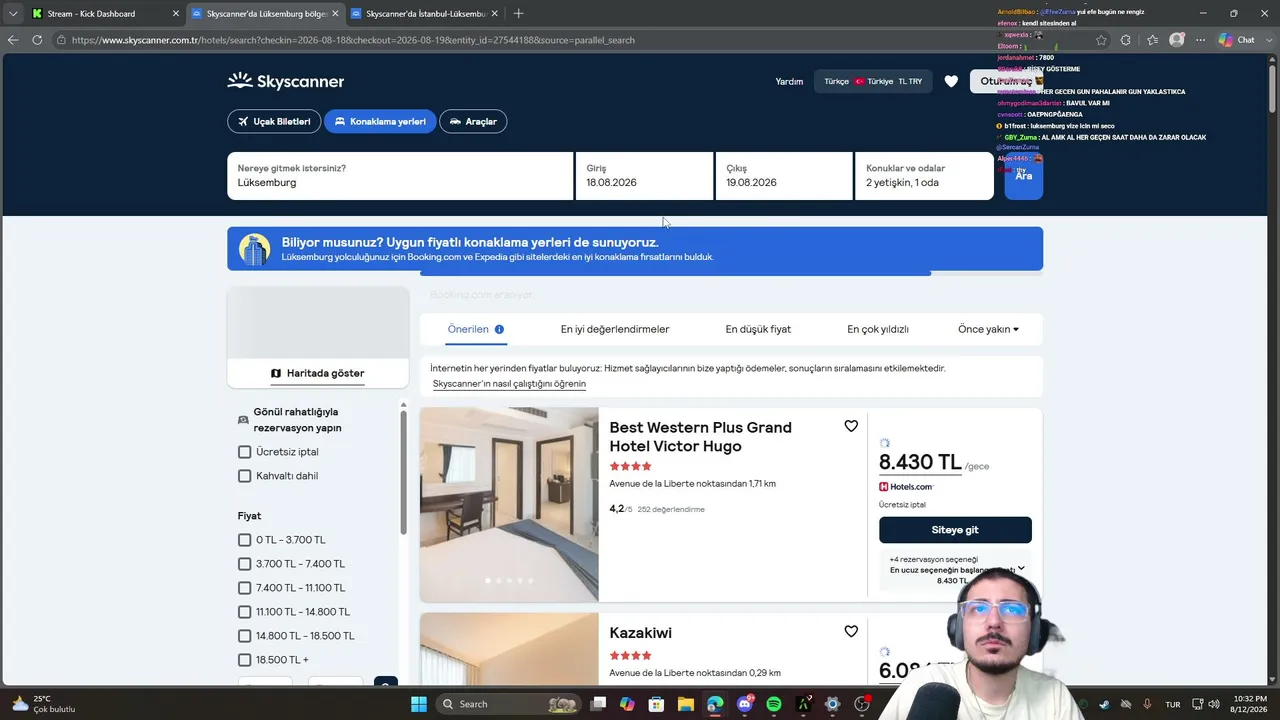The image size is (1280, 720).
Task: Open the Kazakiwi hotel title
Action: pos(640,633)
